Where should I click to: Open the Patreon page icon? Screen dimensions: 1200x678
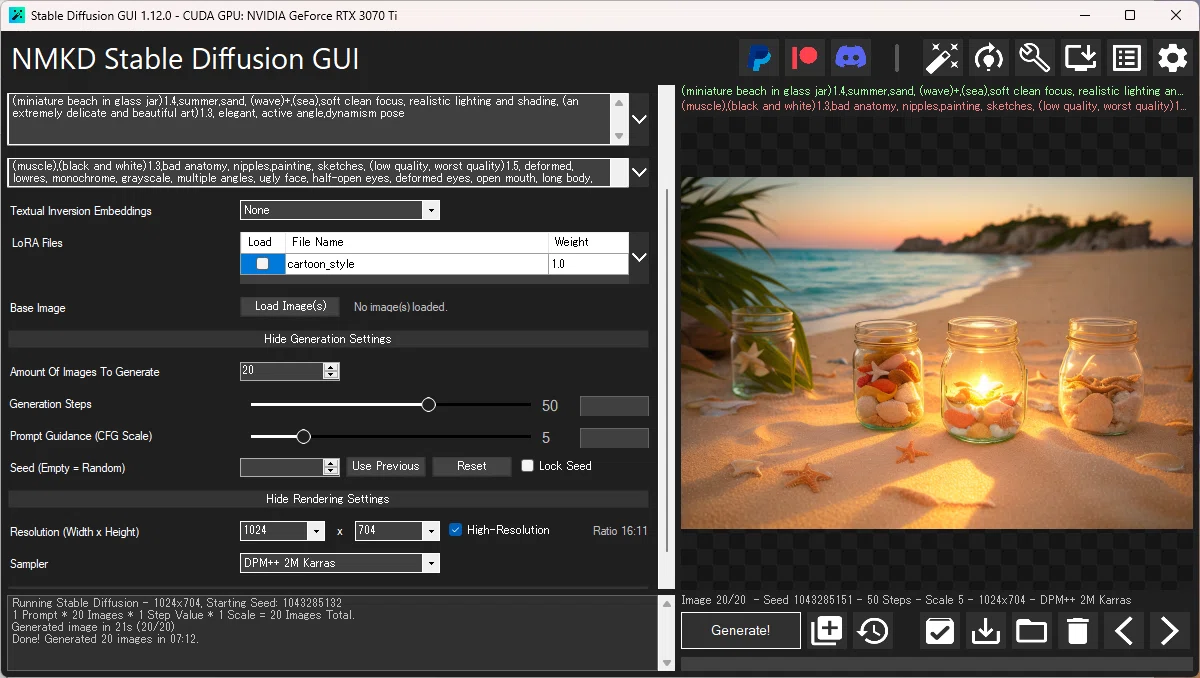(x=805, y=58)
